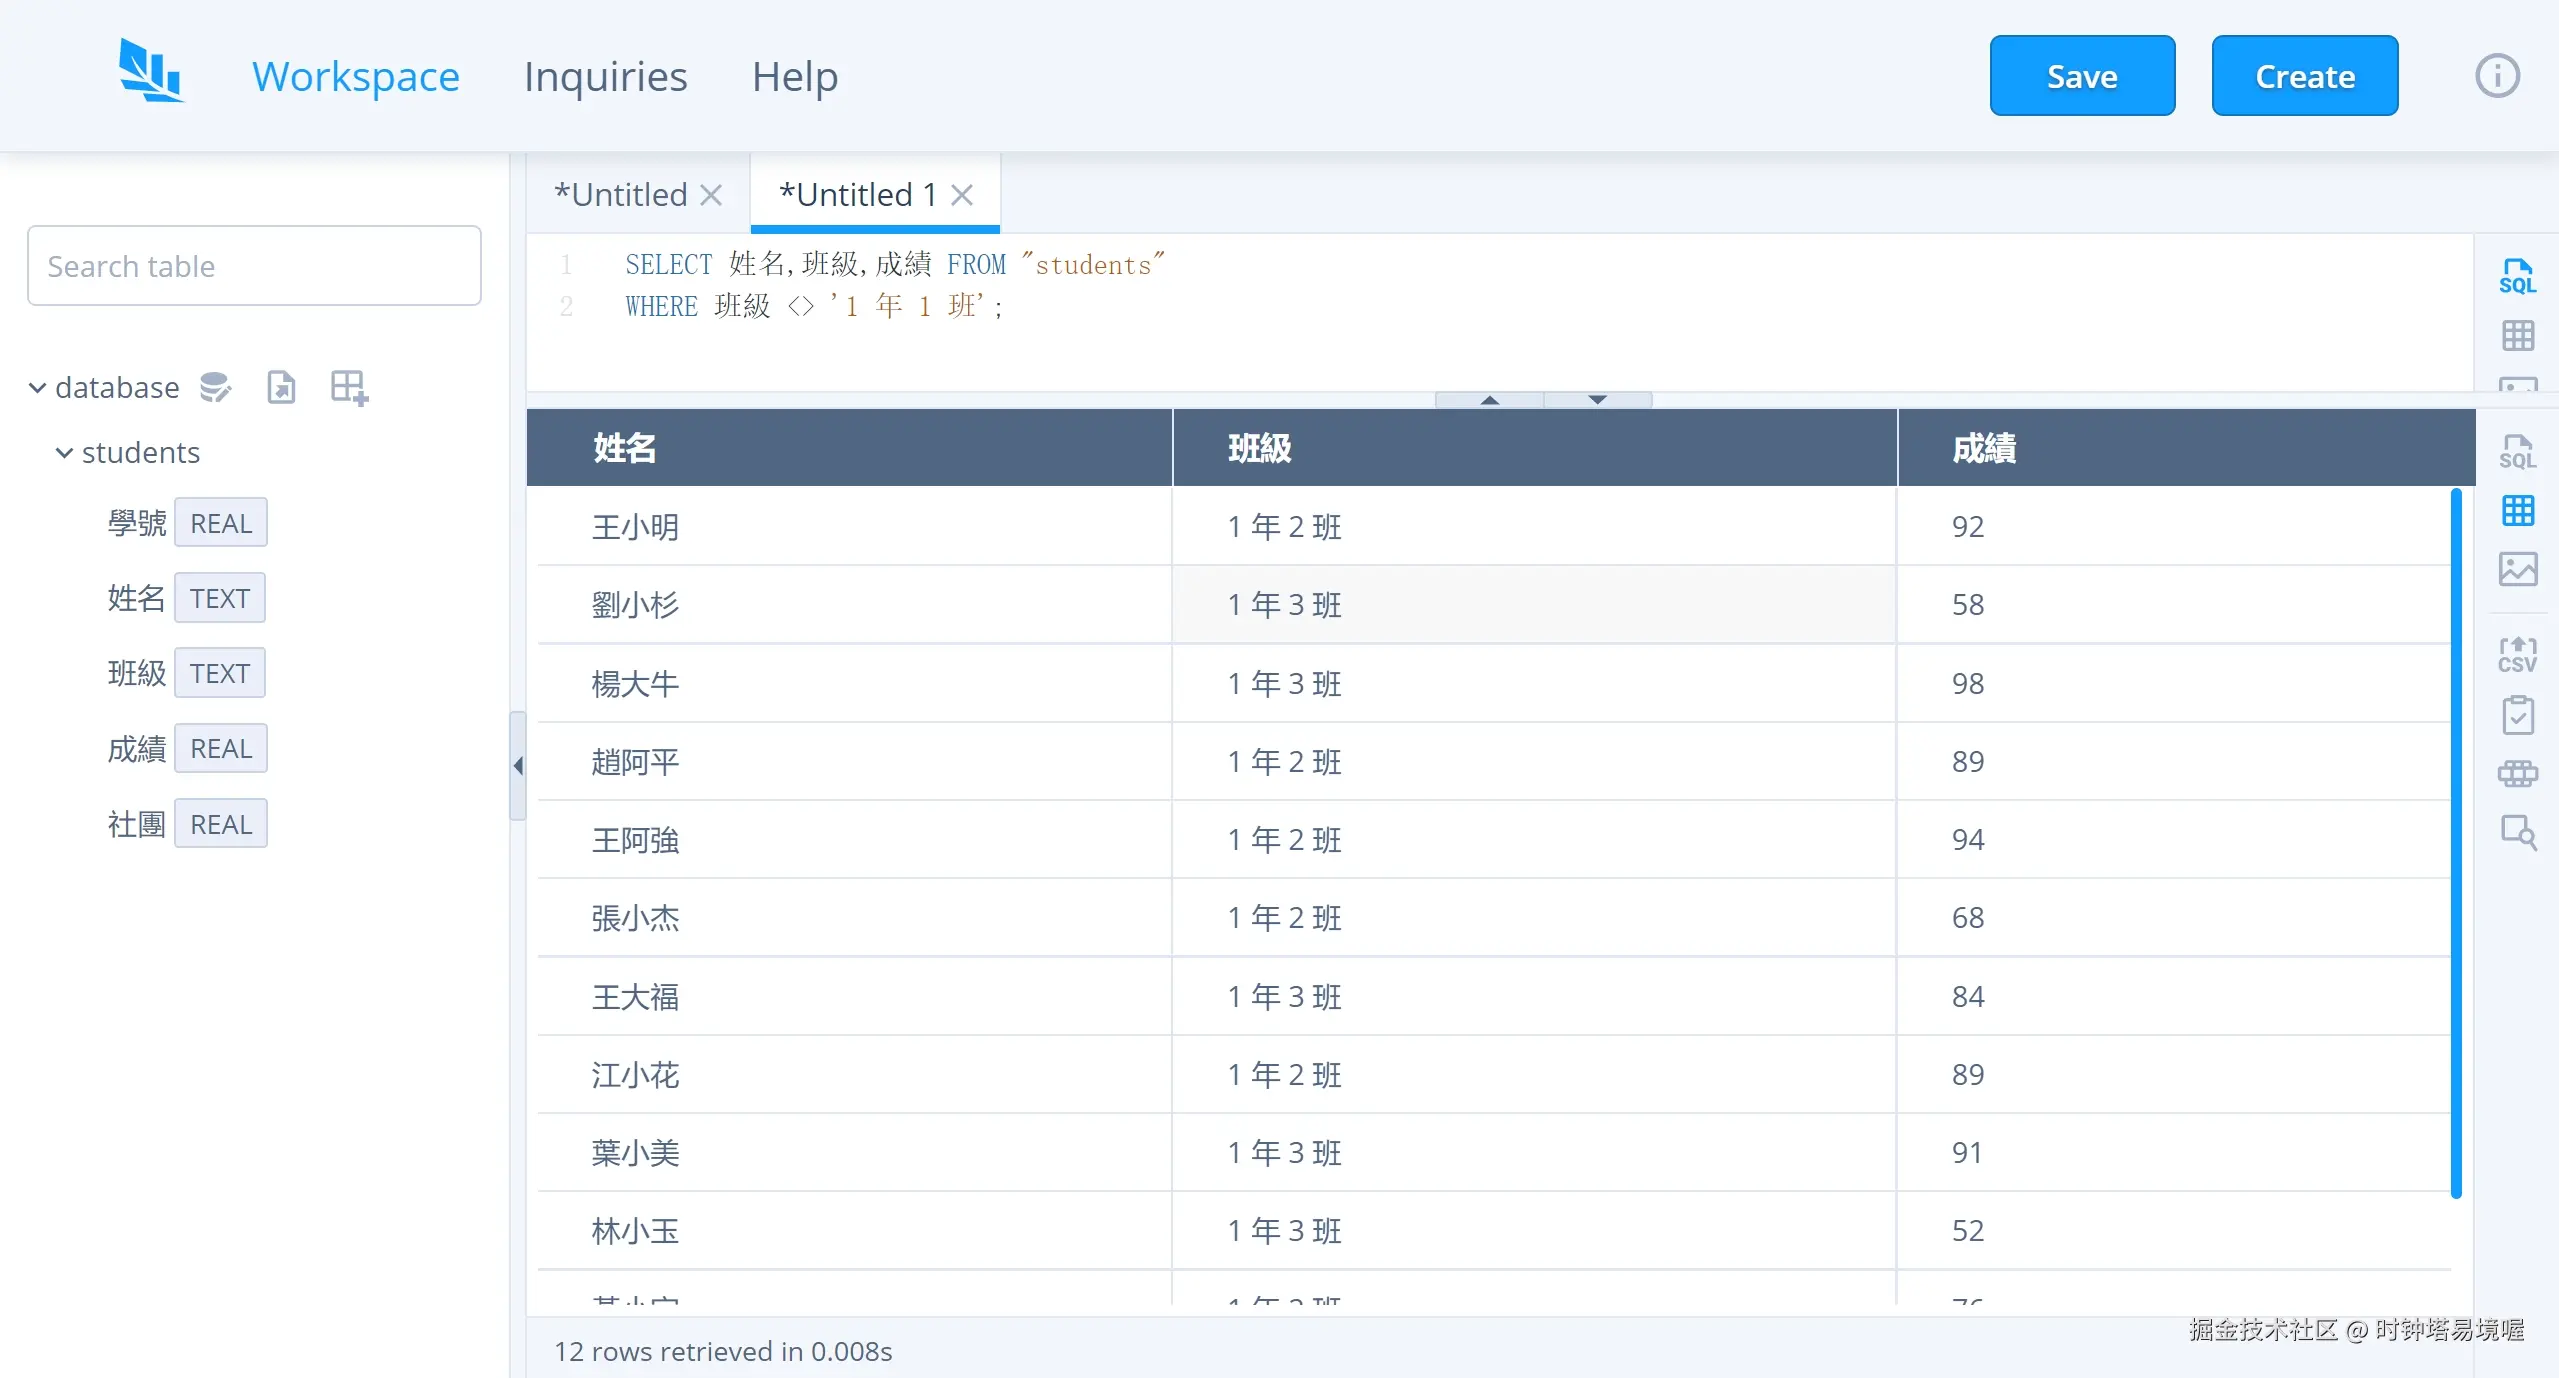Click the clipboard check icon in sidebar
Screen dimensions: 2559x1378
point(2518,714)
